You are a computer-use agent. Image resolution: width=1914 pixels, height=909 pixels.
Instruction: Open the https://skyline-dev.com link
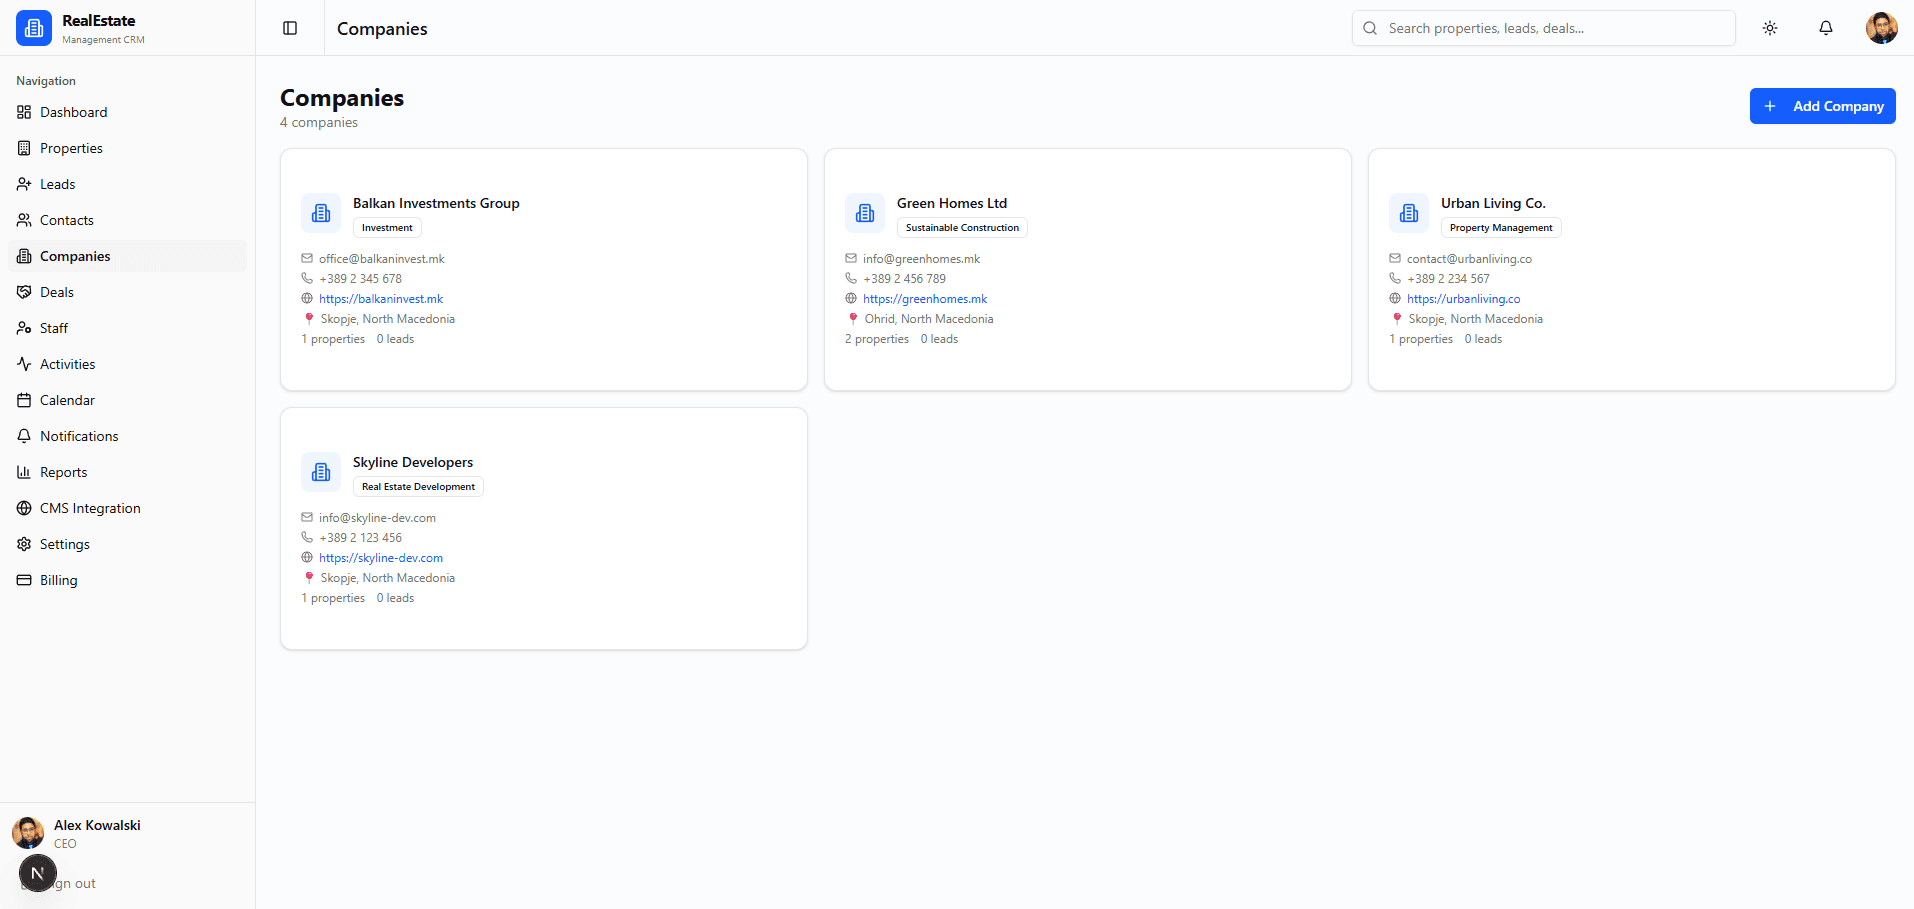tap(381, 558)
